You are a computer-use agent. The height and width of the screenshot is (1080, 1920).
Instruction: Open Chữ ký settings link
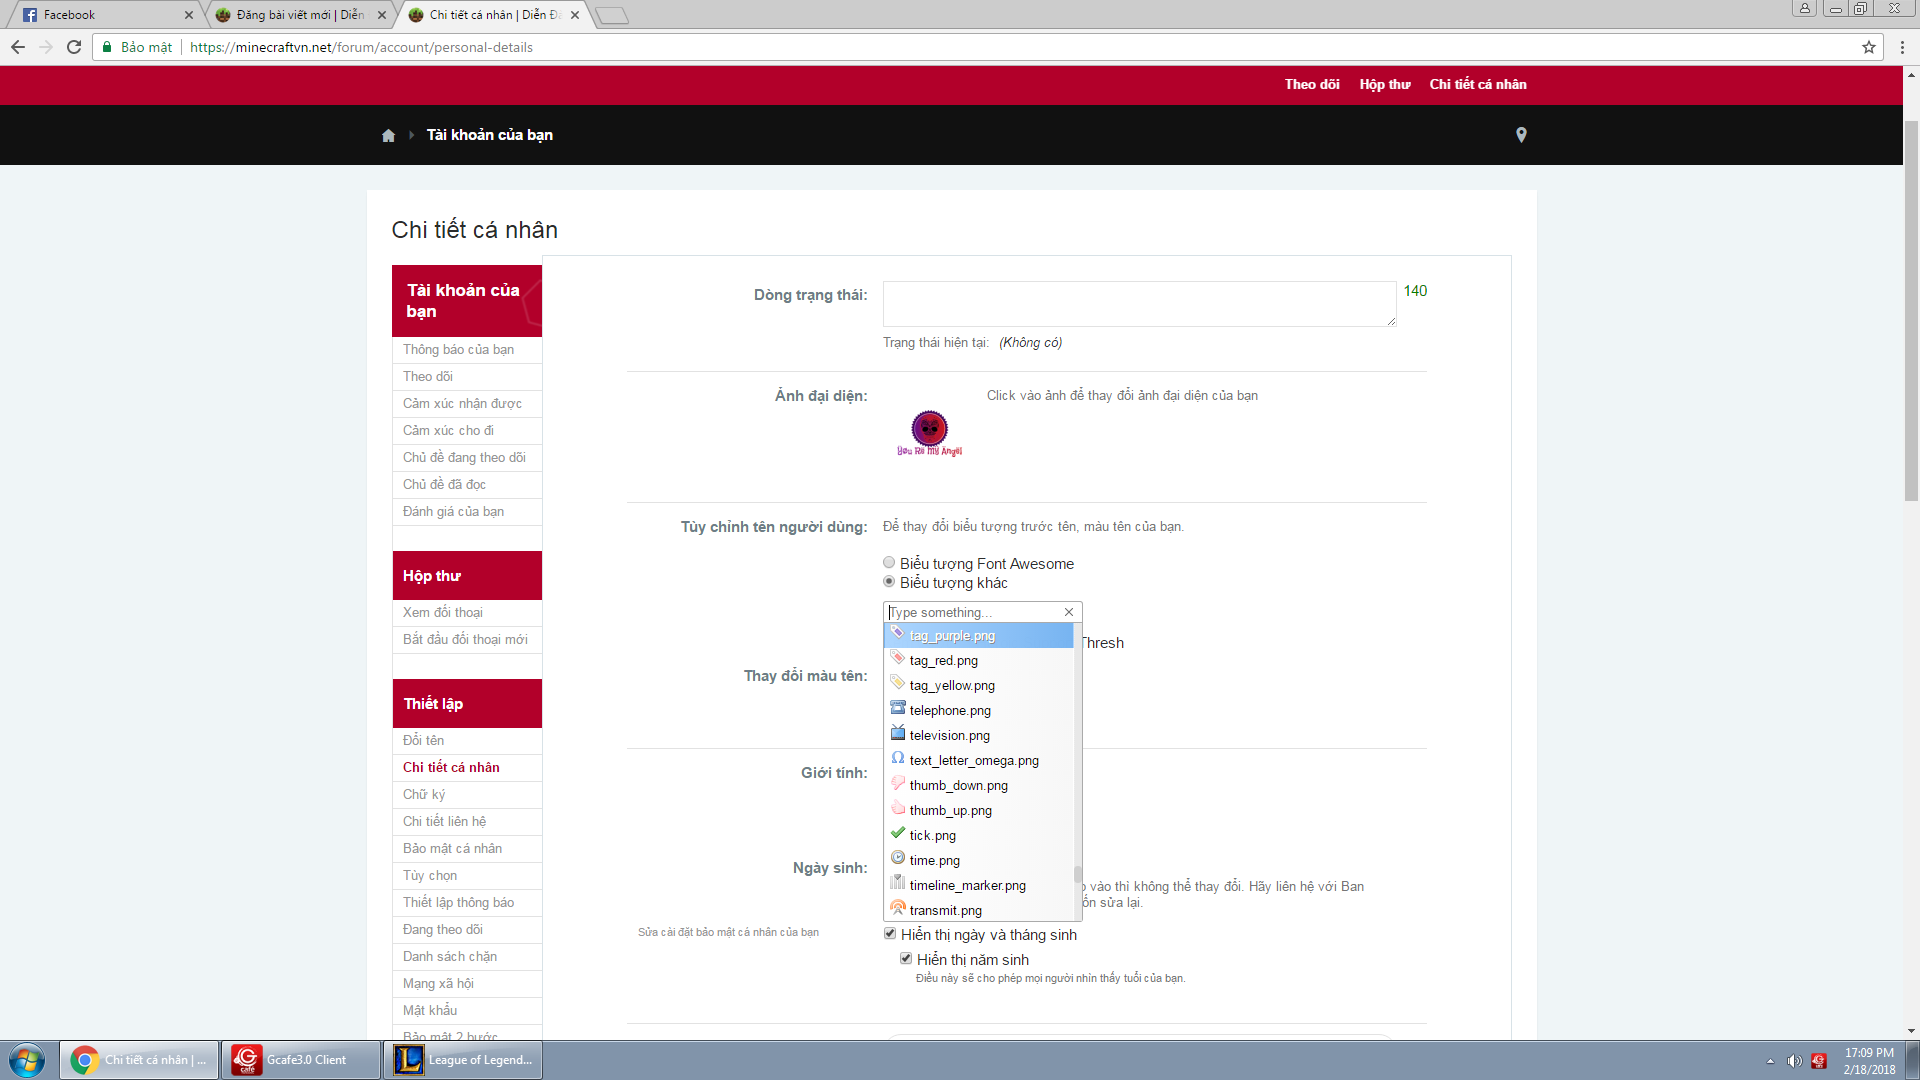tap(424, 794)
